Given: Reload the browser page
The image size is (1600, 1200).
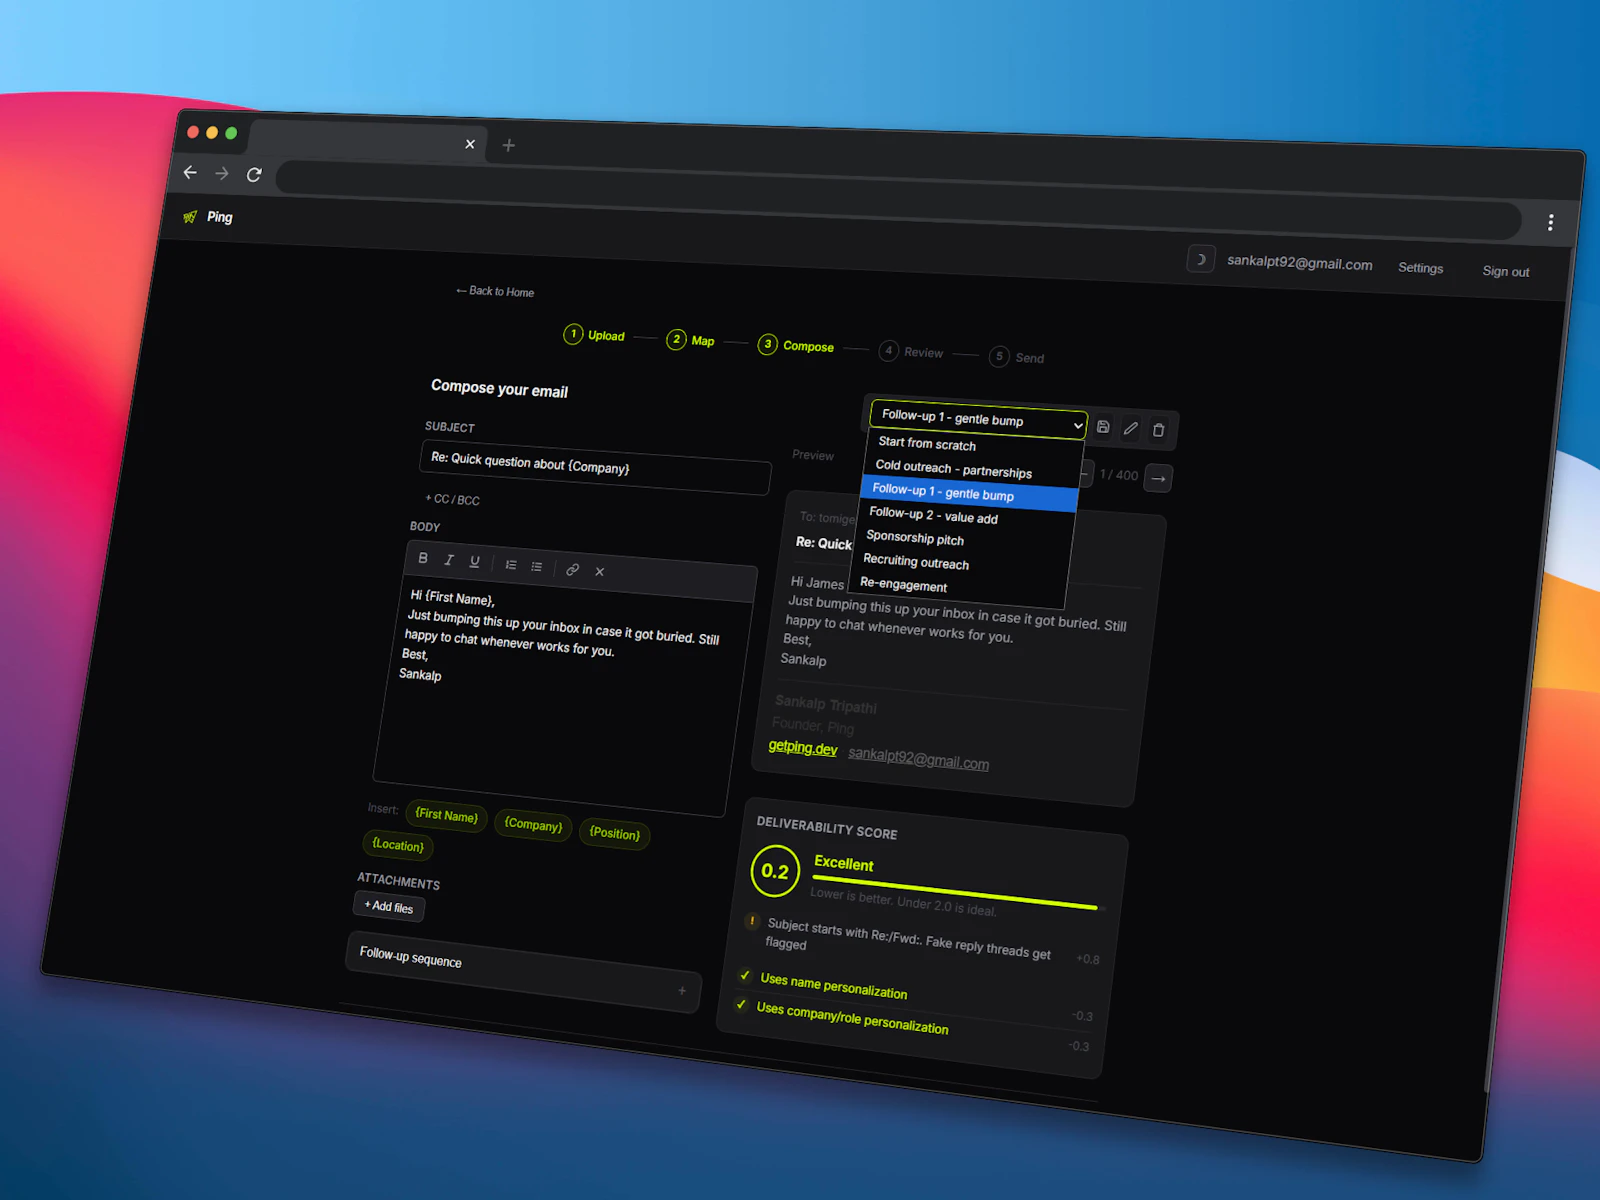Looking at the screenshot, I should [254, 175].
